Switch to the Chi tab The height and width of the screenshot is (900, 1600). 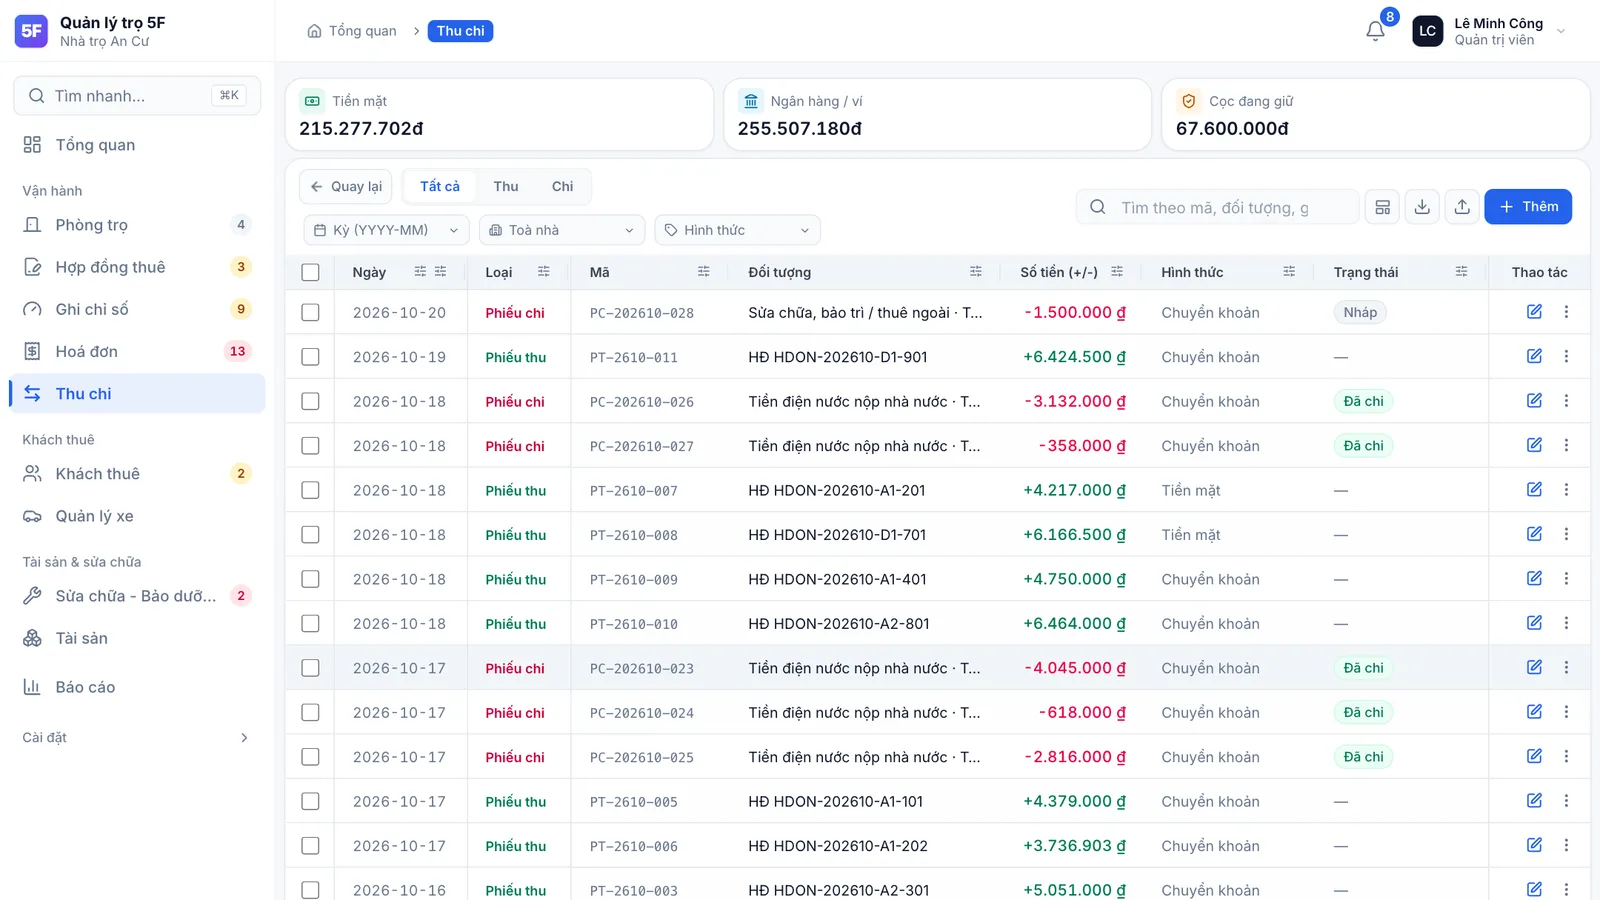point(562,186)
